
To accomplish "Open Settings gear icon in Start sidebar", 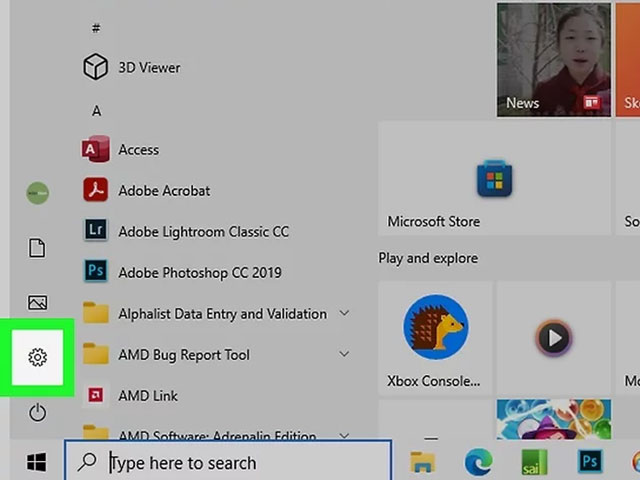I will coord(37,357).
